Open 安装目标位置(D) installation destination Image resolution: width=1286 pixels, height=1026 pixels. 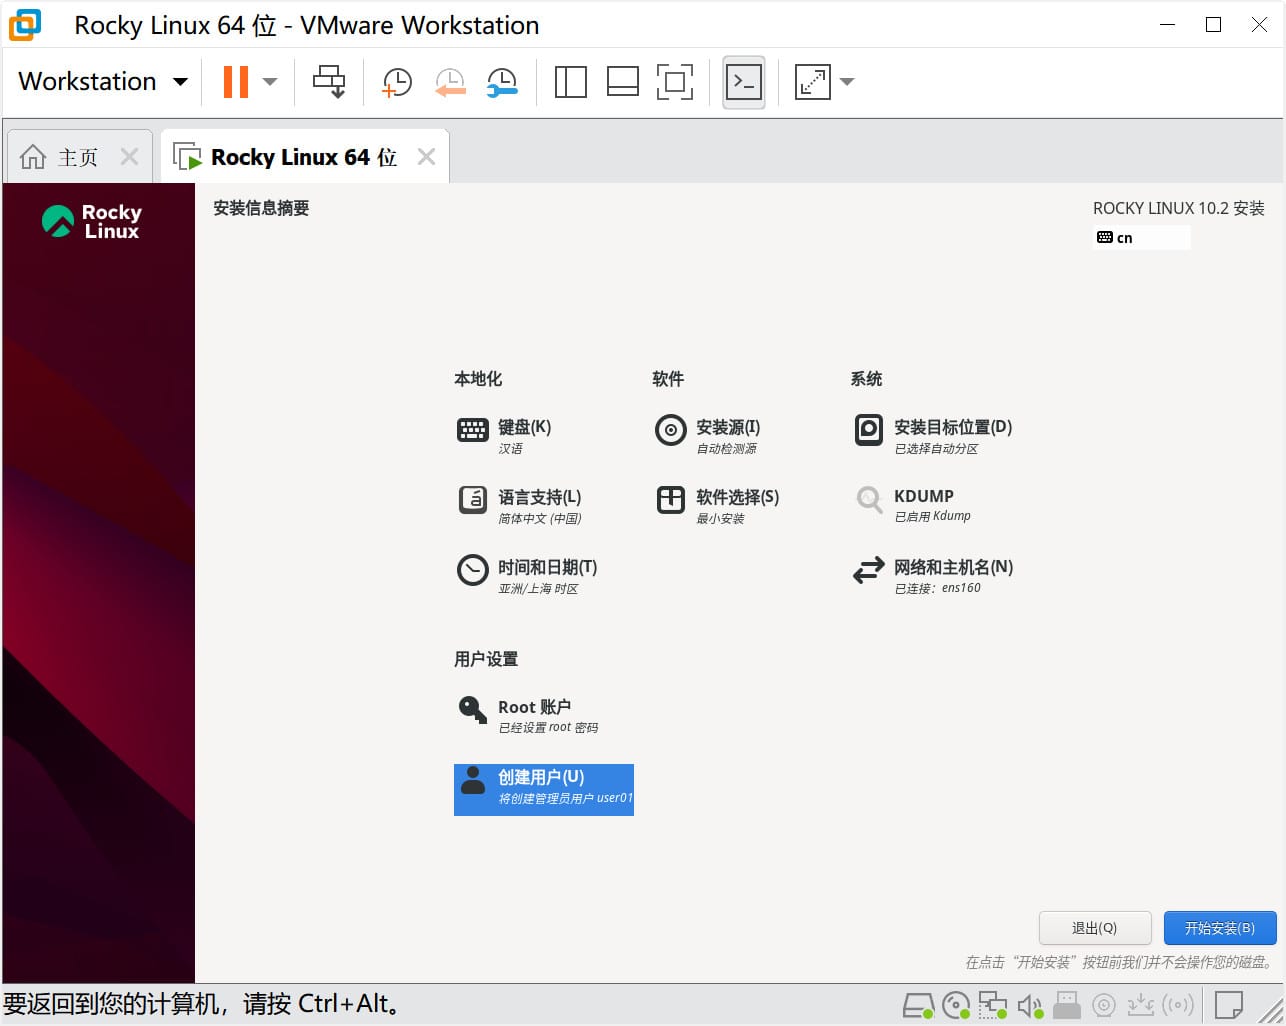click(x=933, y=435)
